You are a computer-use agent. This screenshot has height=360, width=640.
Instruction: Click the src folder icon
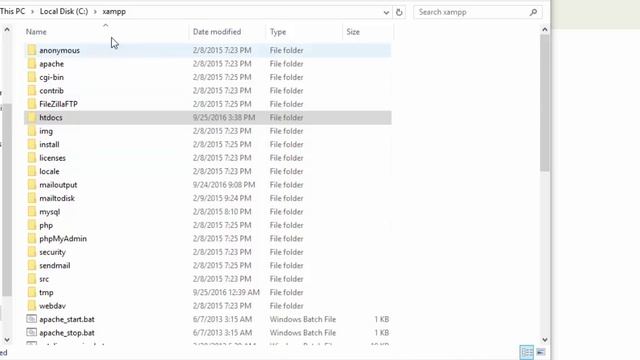click(32, 279)
